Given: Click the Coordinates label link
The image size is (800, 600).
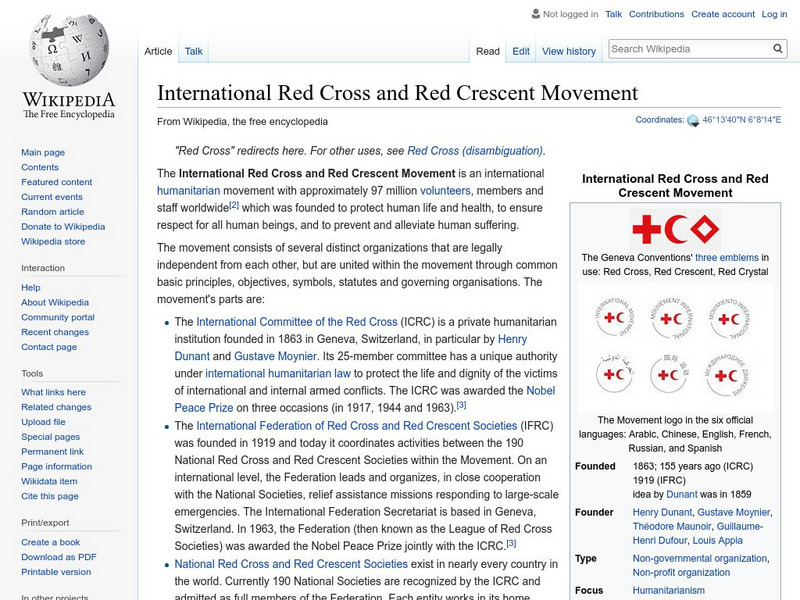Looking at the screenshot, I should coord(659,120).
